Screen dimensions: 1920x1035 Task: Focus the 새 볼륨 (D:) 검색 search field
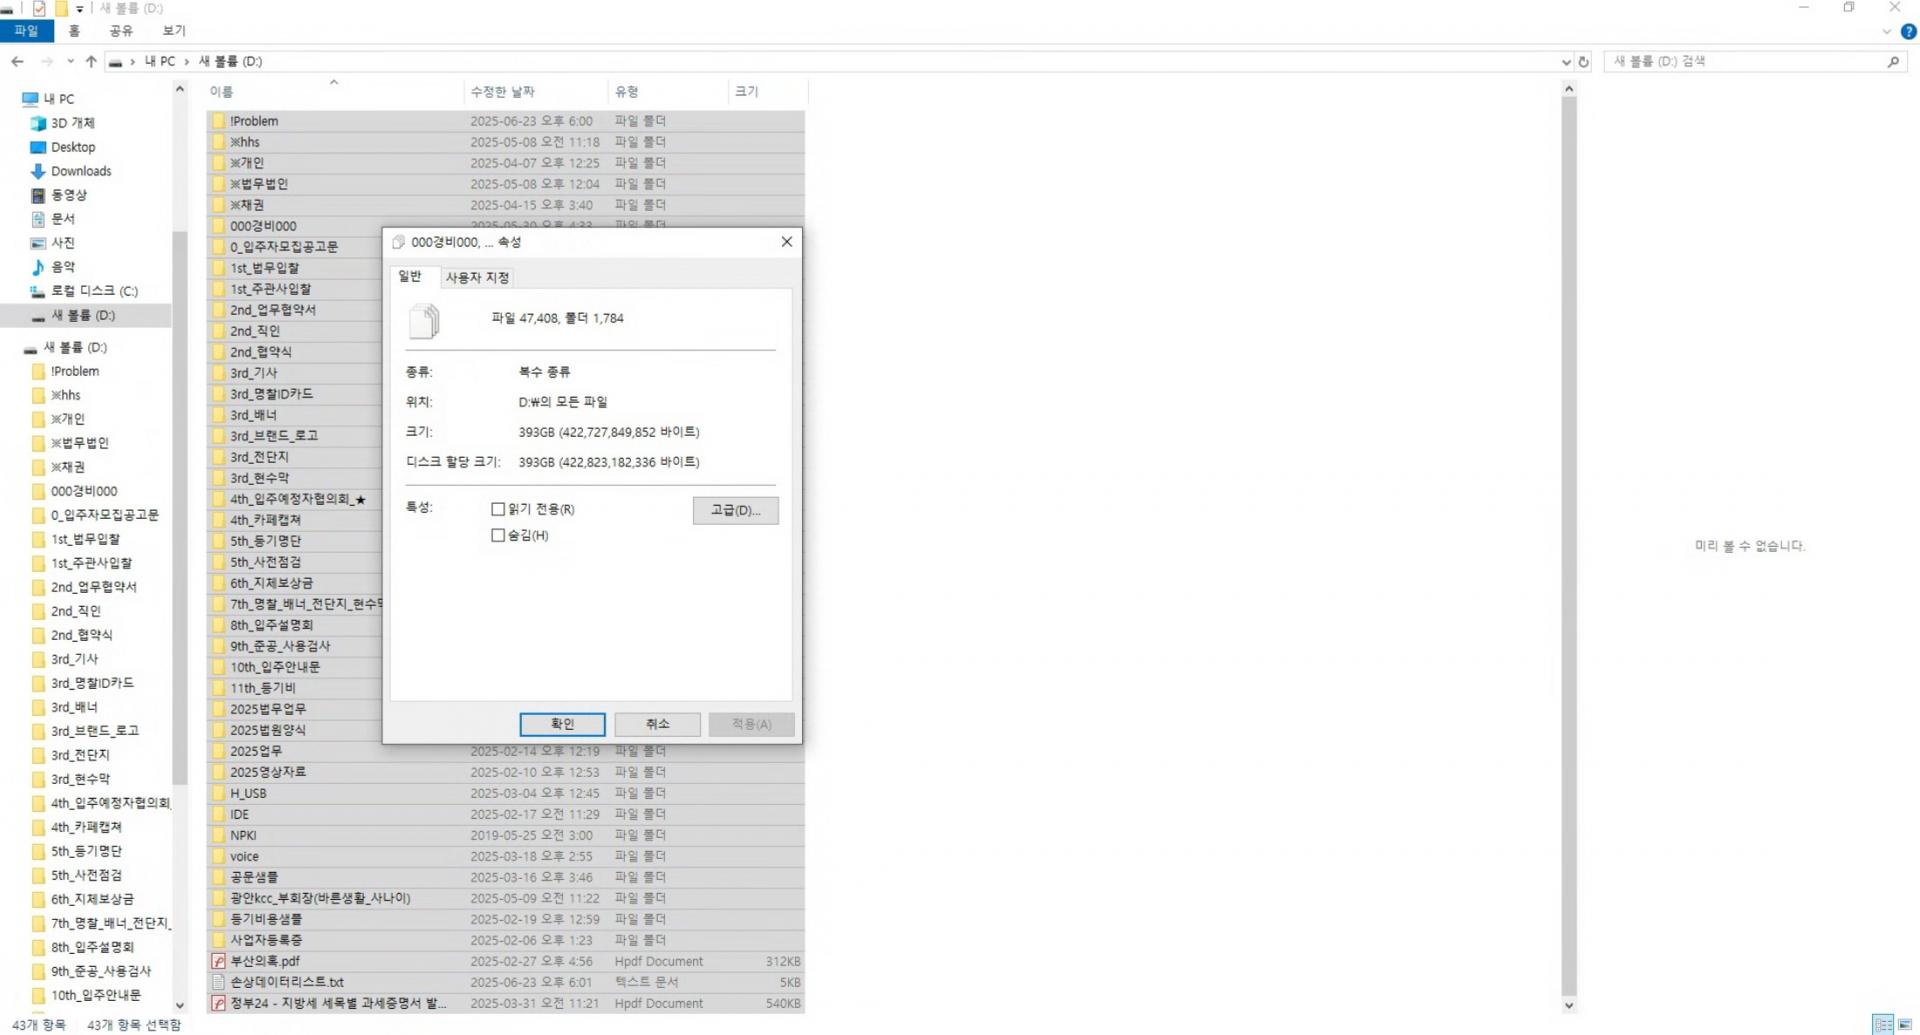point(1745,62)
